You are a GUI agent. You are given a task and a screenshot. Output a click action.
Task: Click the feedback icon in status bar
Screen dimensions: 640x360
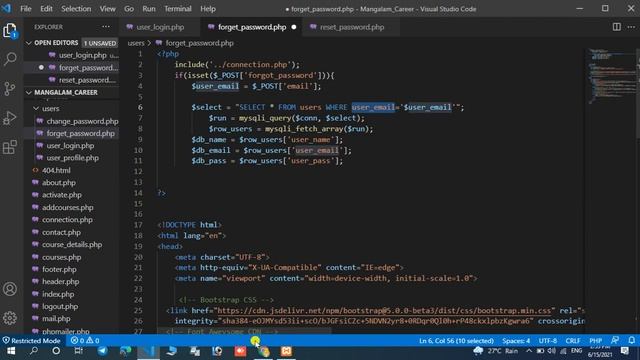coord(615,340)
